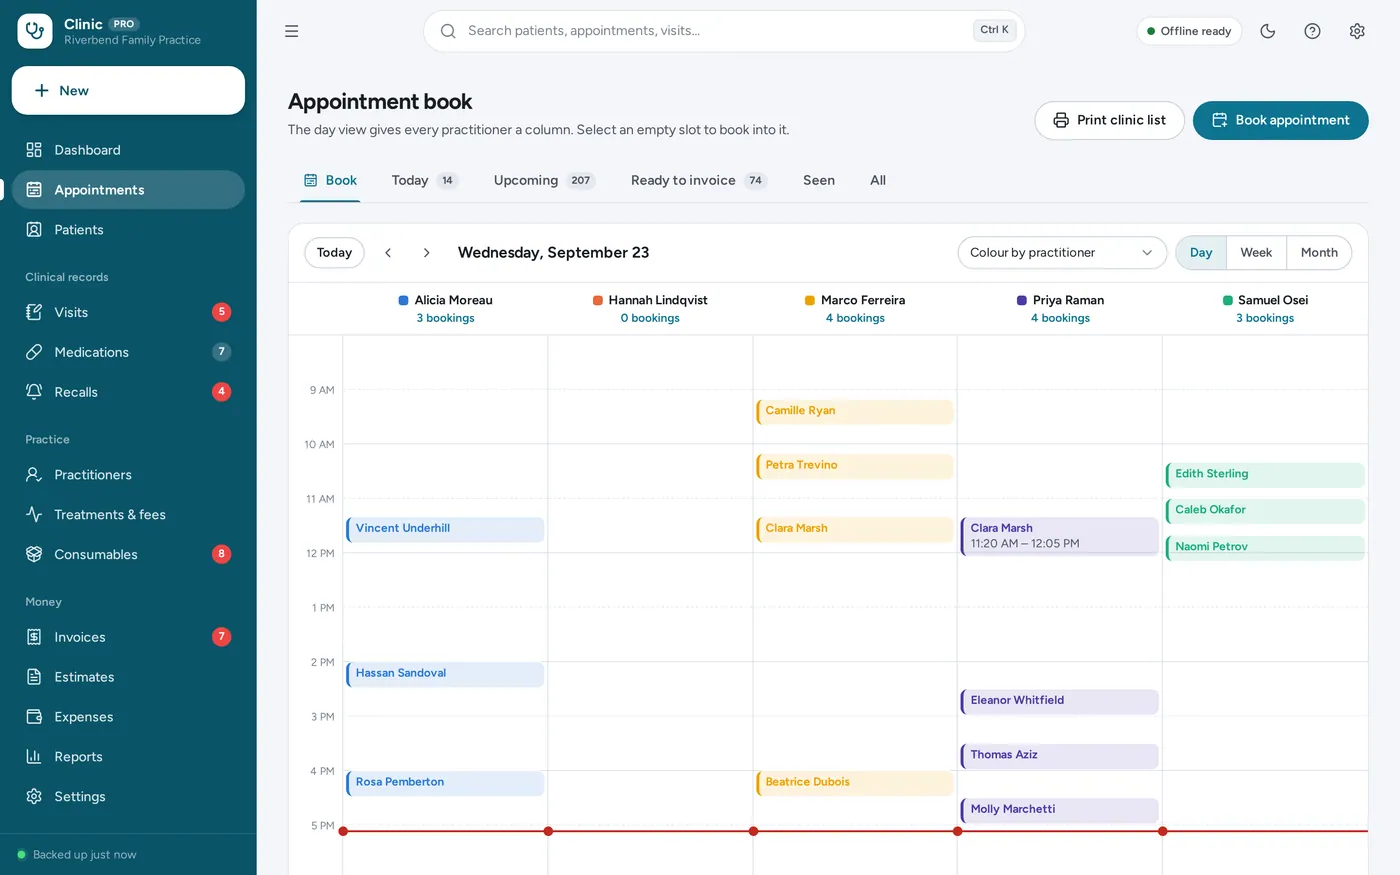Screen dimensions: 1400x875
Task: Open Hassan Sandoval appointment
Action: tap(445, 675)
